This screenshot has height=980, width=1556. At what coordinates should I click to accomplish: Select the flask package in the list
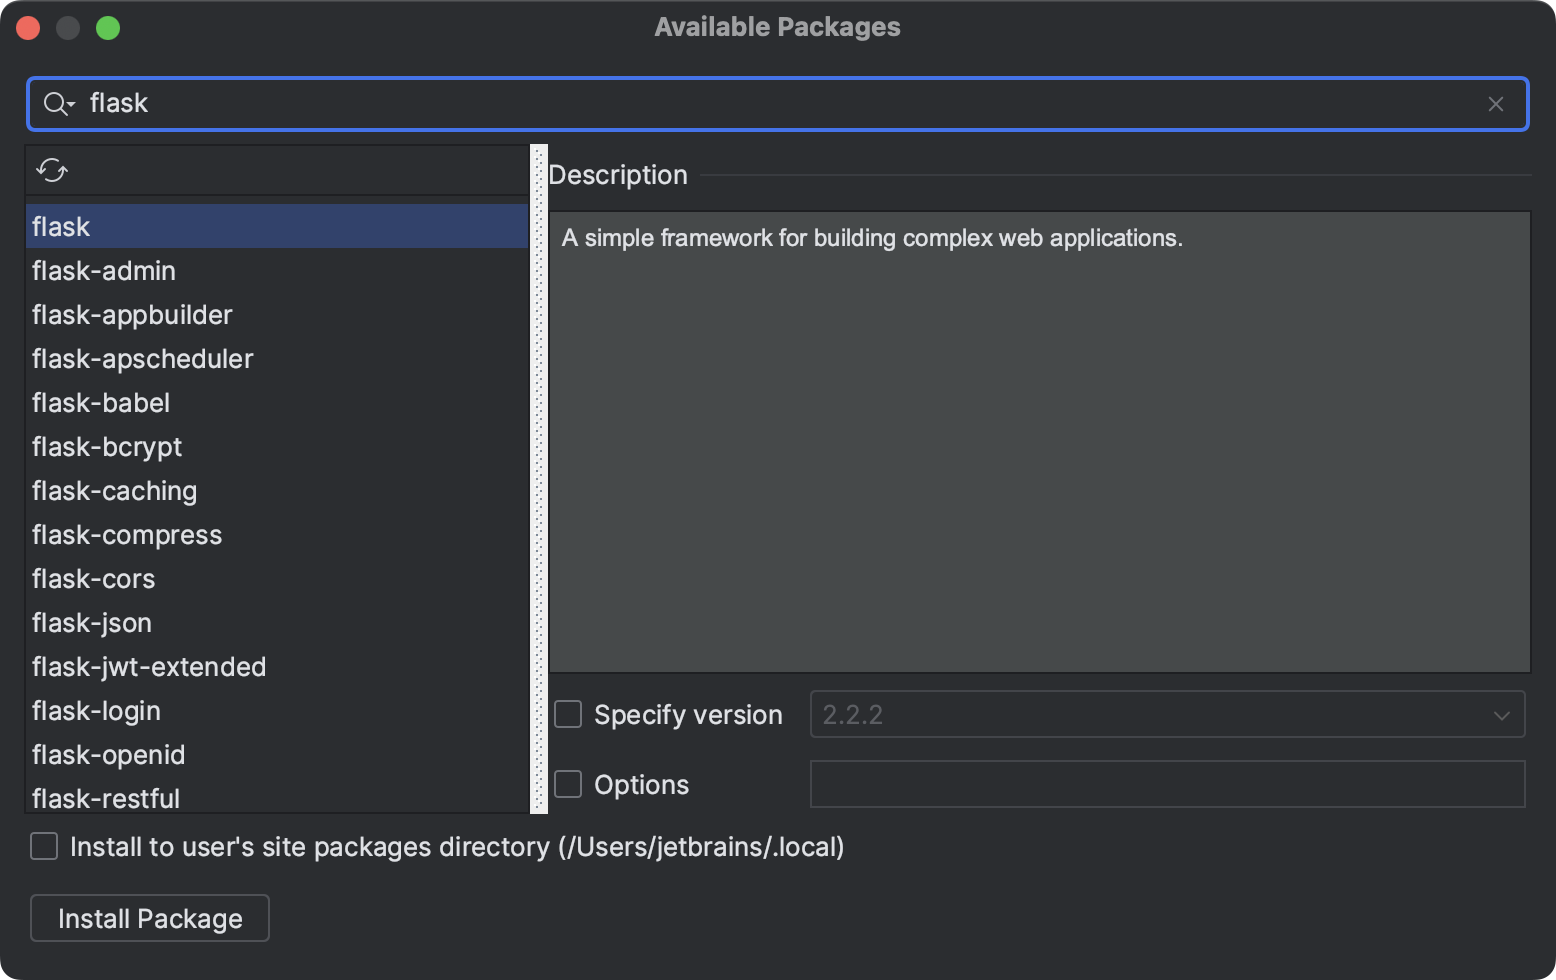point(200,226)
